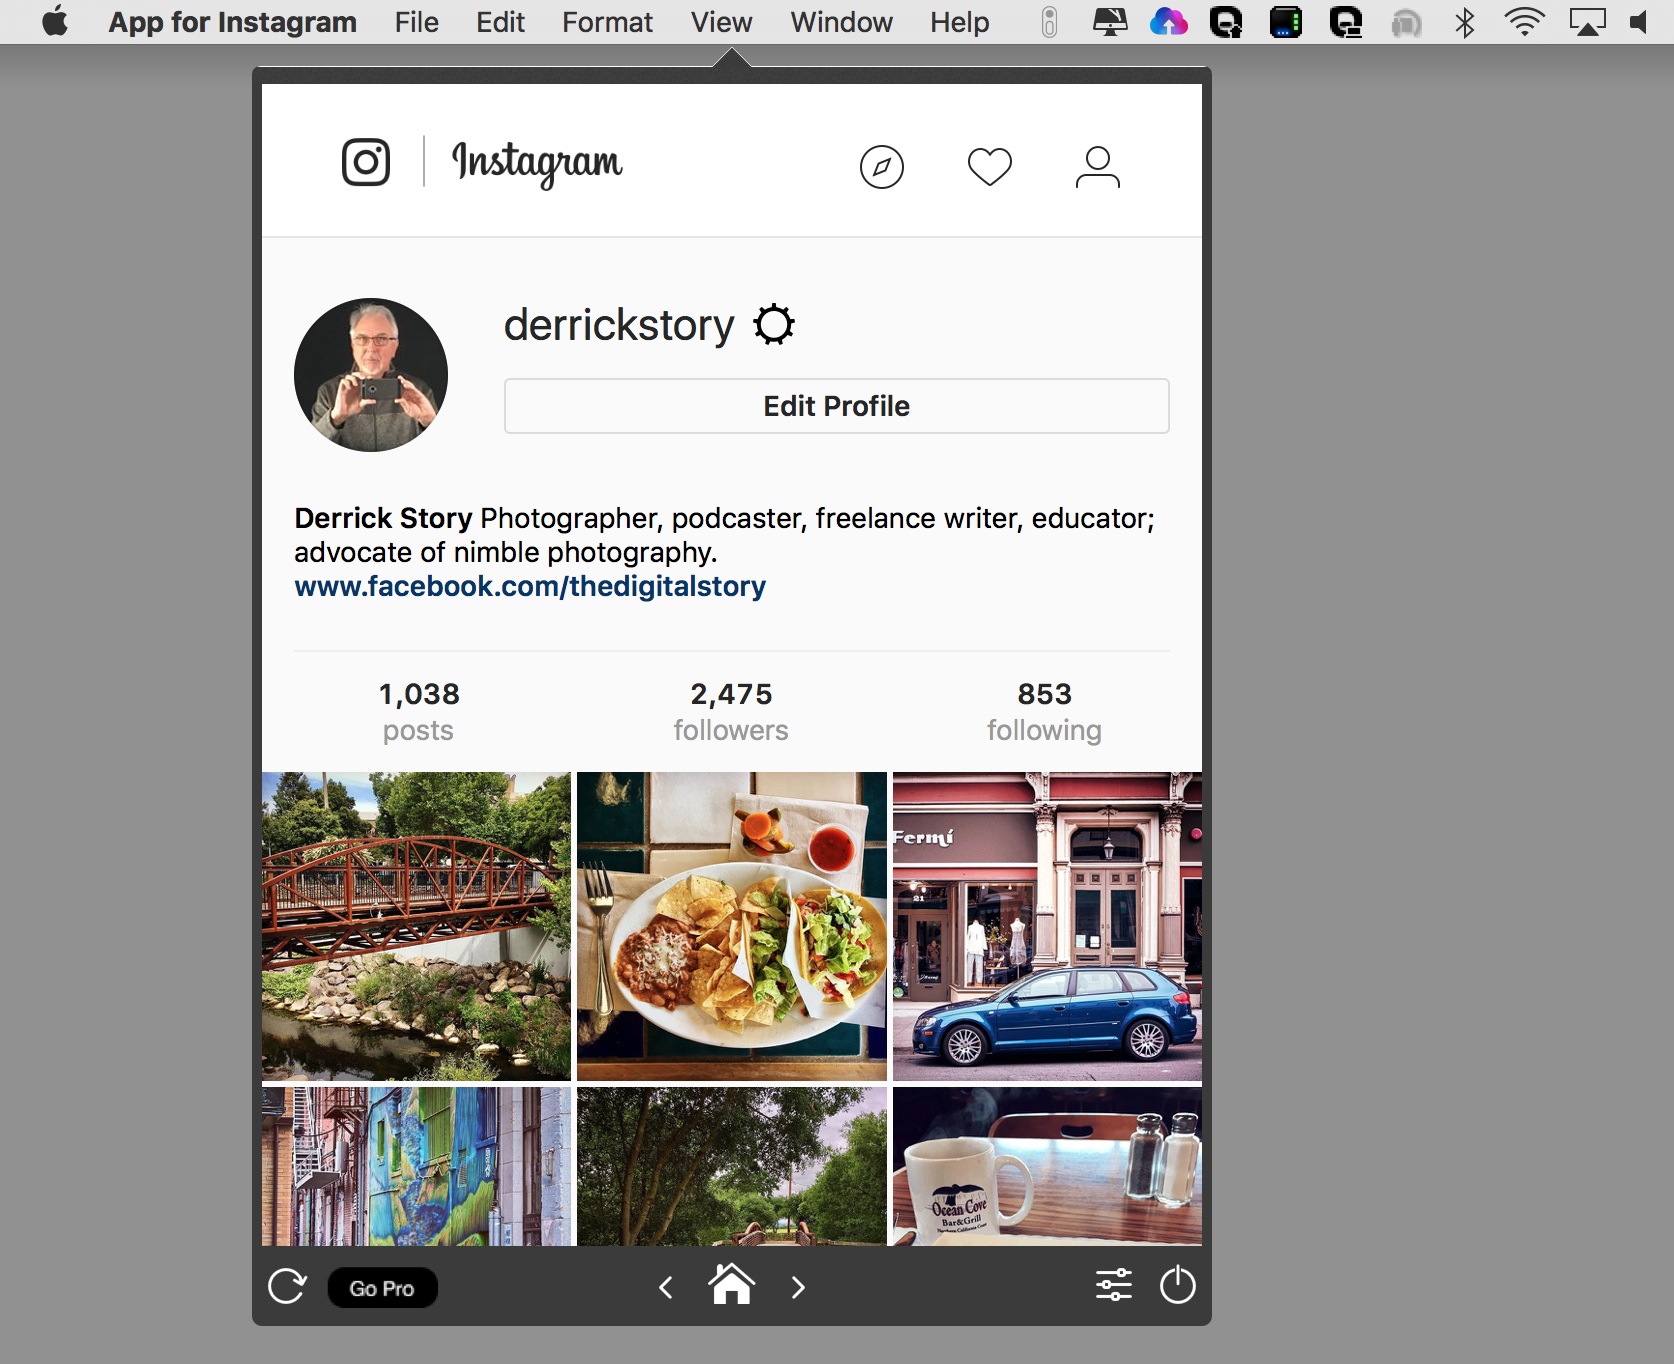Click the Go Pro button

click(x=382, y=1288)
